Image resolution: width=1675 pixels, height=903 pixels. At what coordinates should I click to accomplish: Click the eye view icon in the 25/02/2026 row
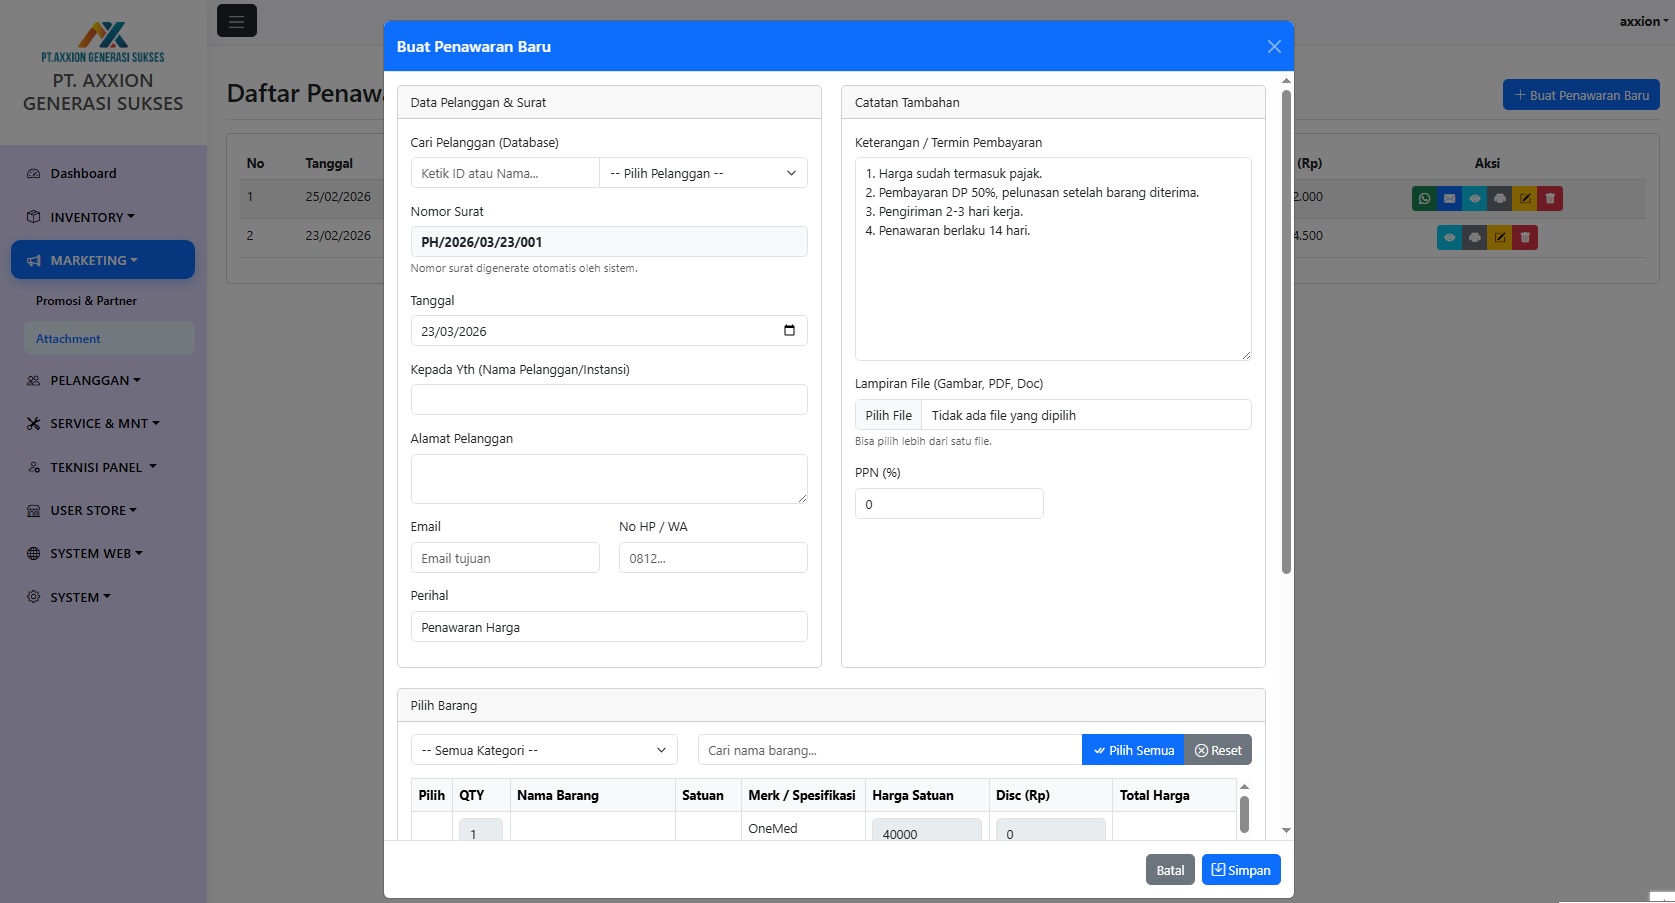[x=1474, y=198]
